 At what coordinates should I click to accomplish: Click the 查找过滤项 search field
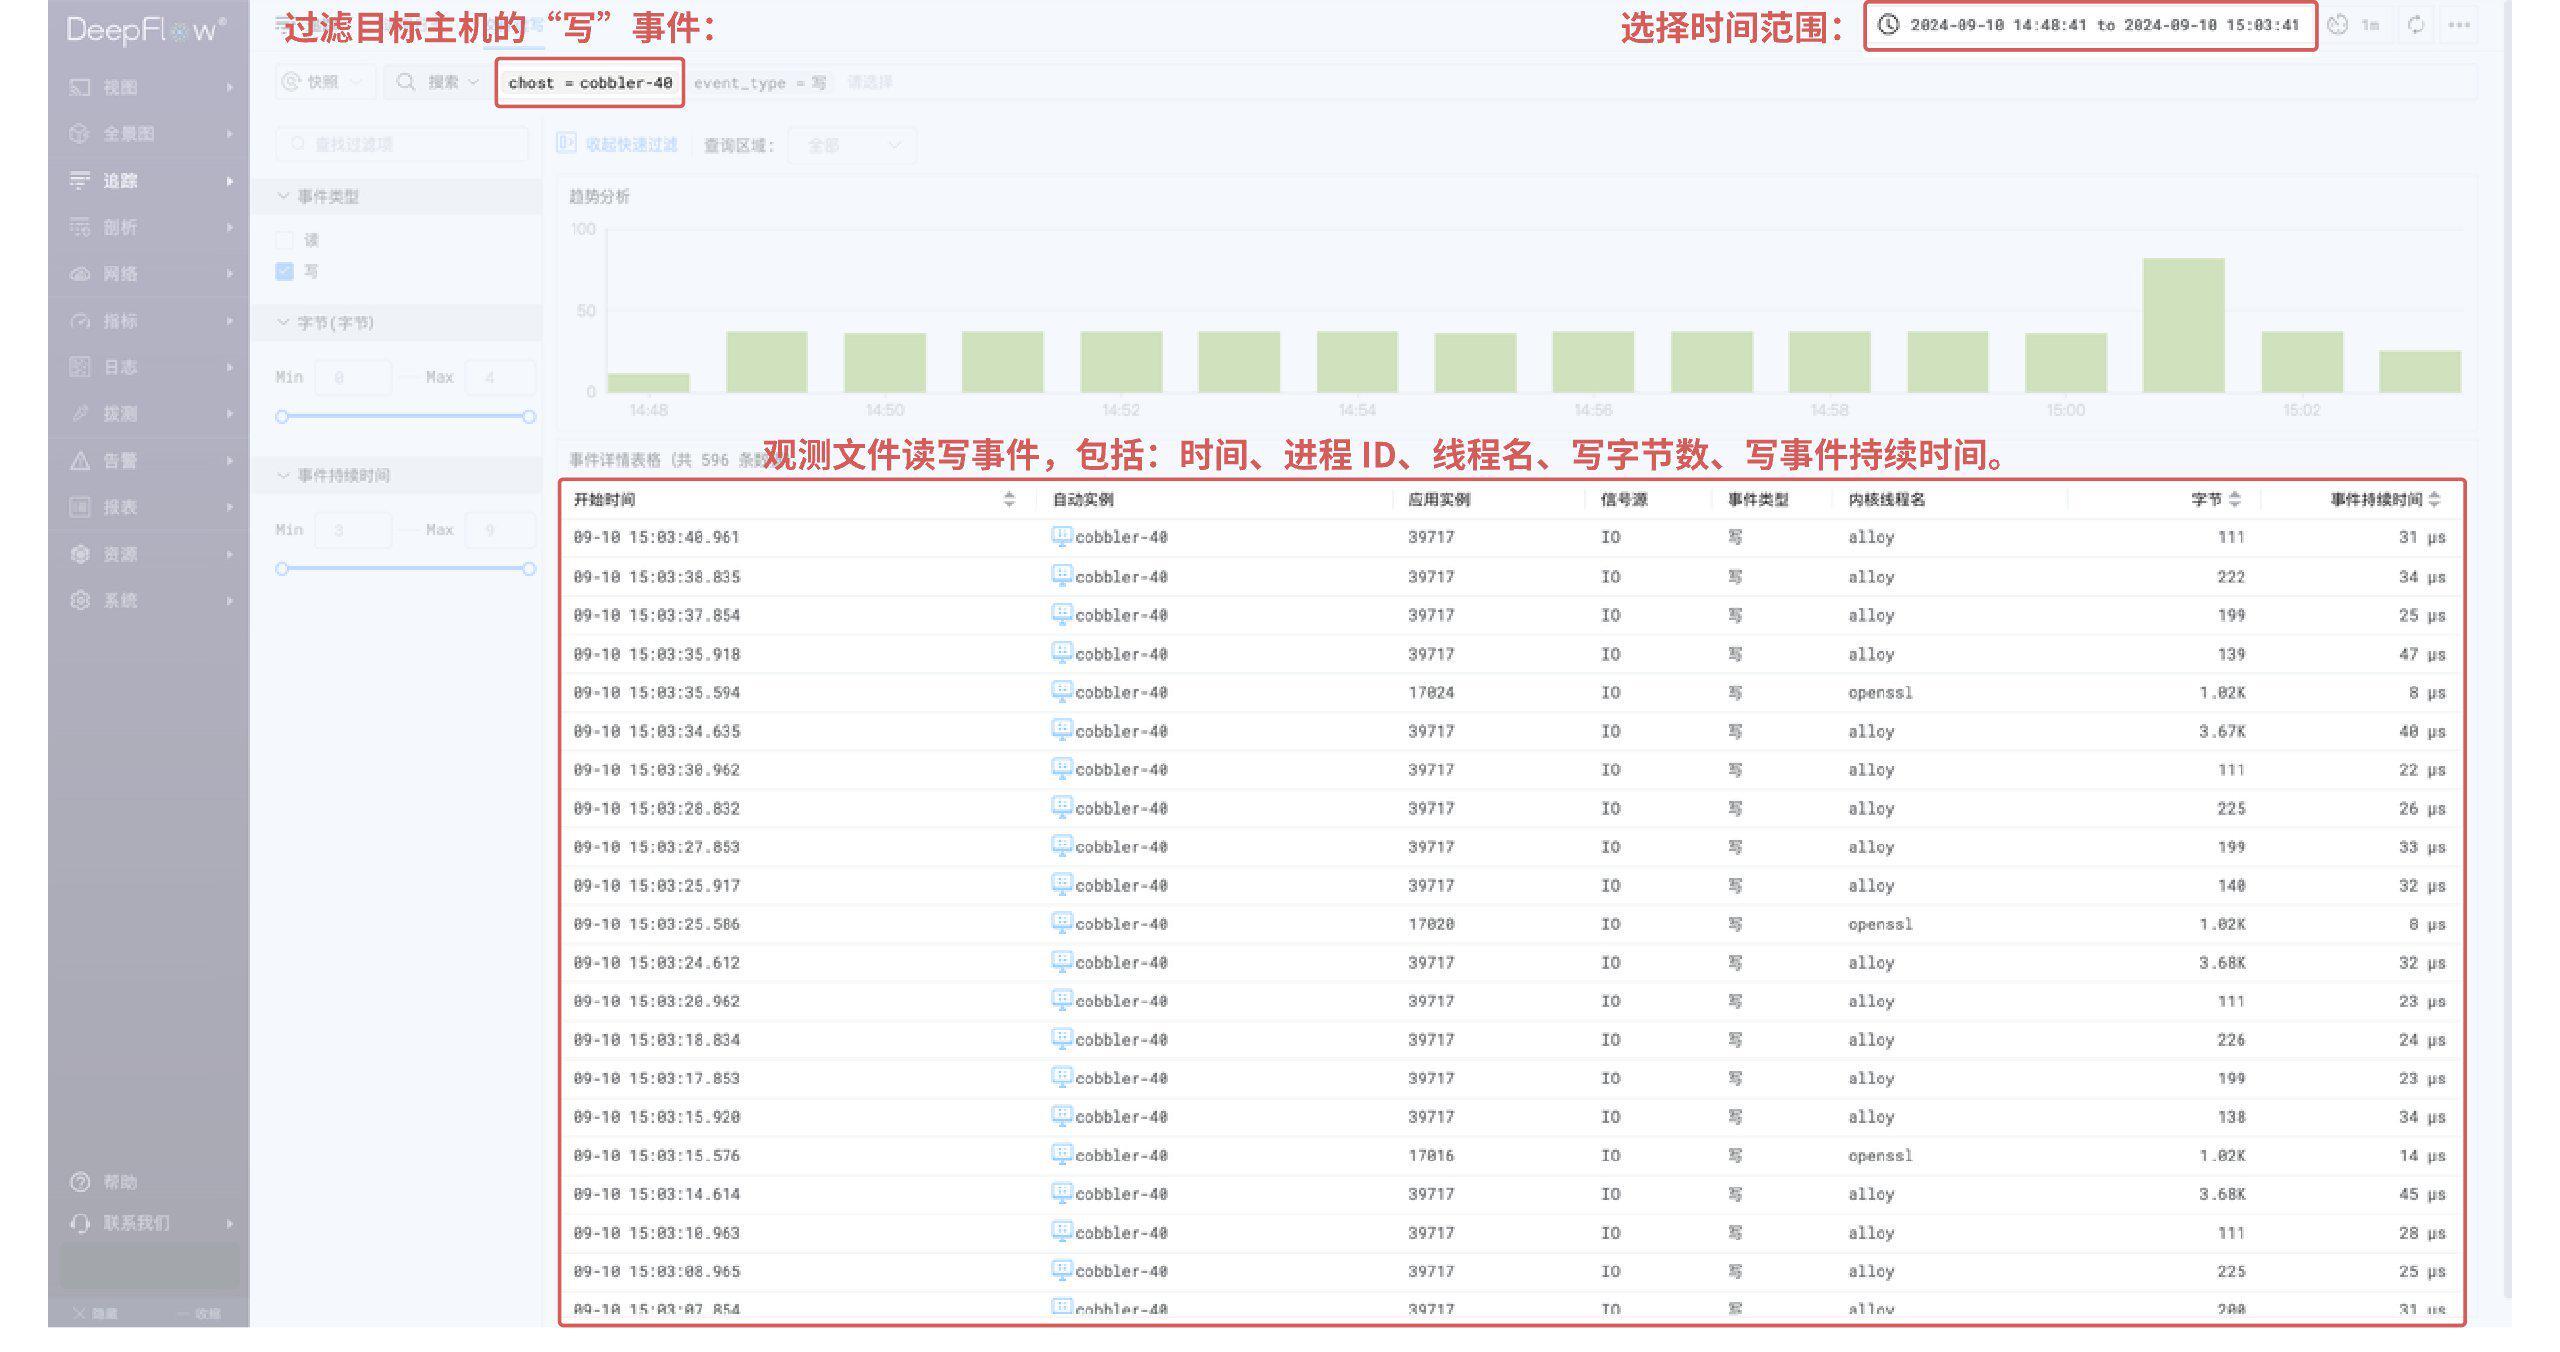402,144
